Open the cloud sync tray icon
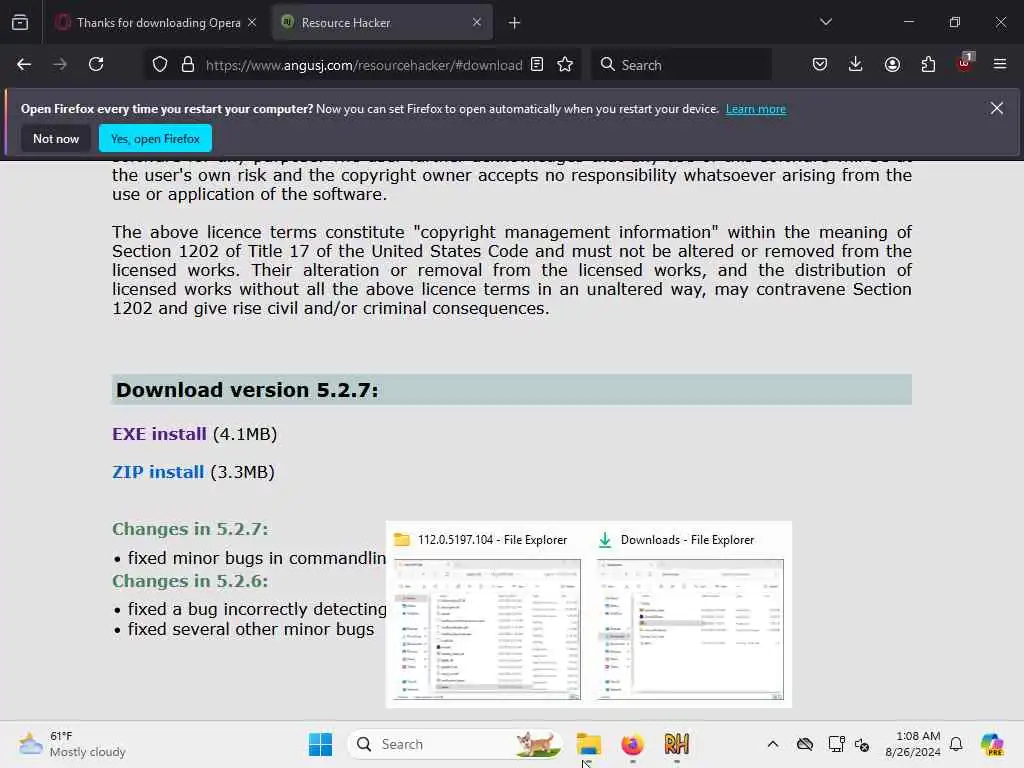Viewport: 1024px width, 768px height. (x=805, y=744)
